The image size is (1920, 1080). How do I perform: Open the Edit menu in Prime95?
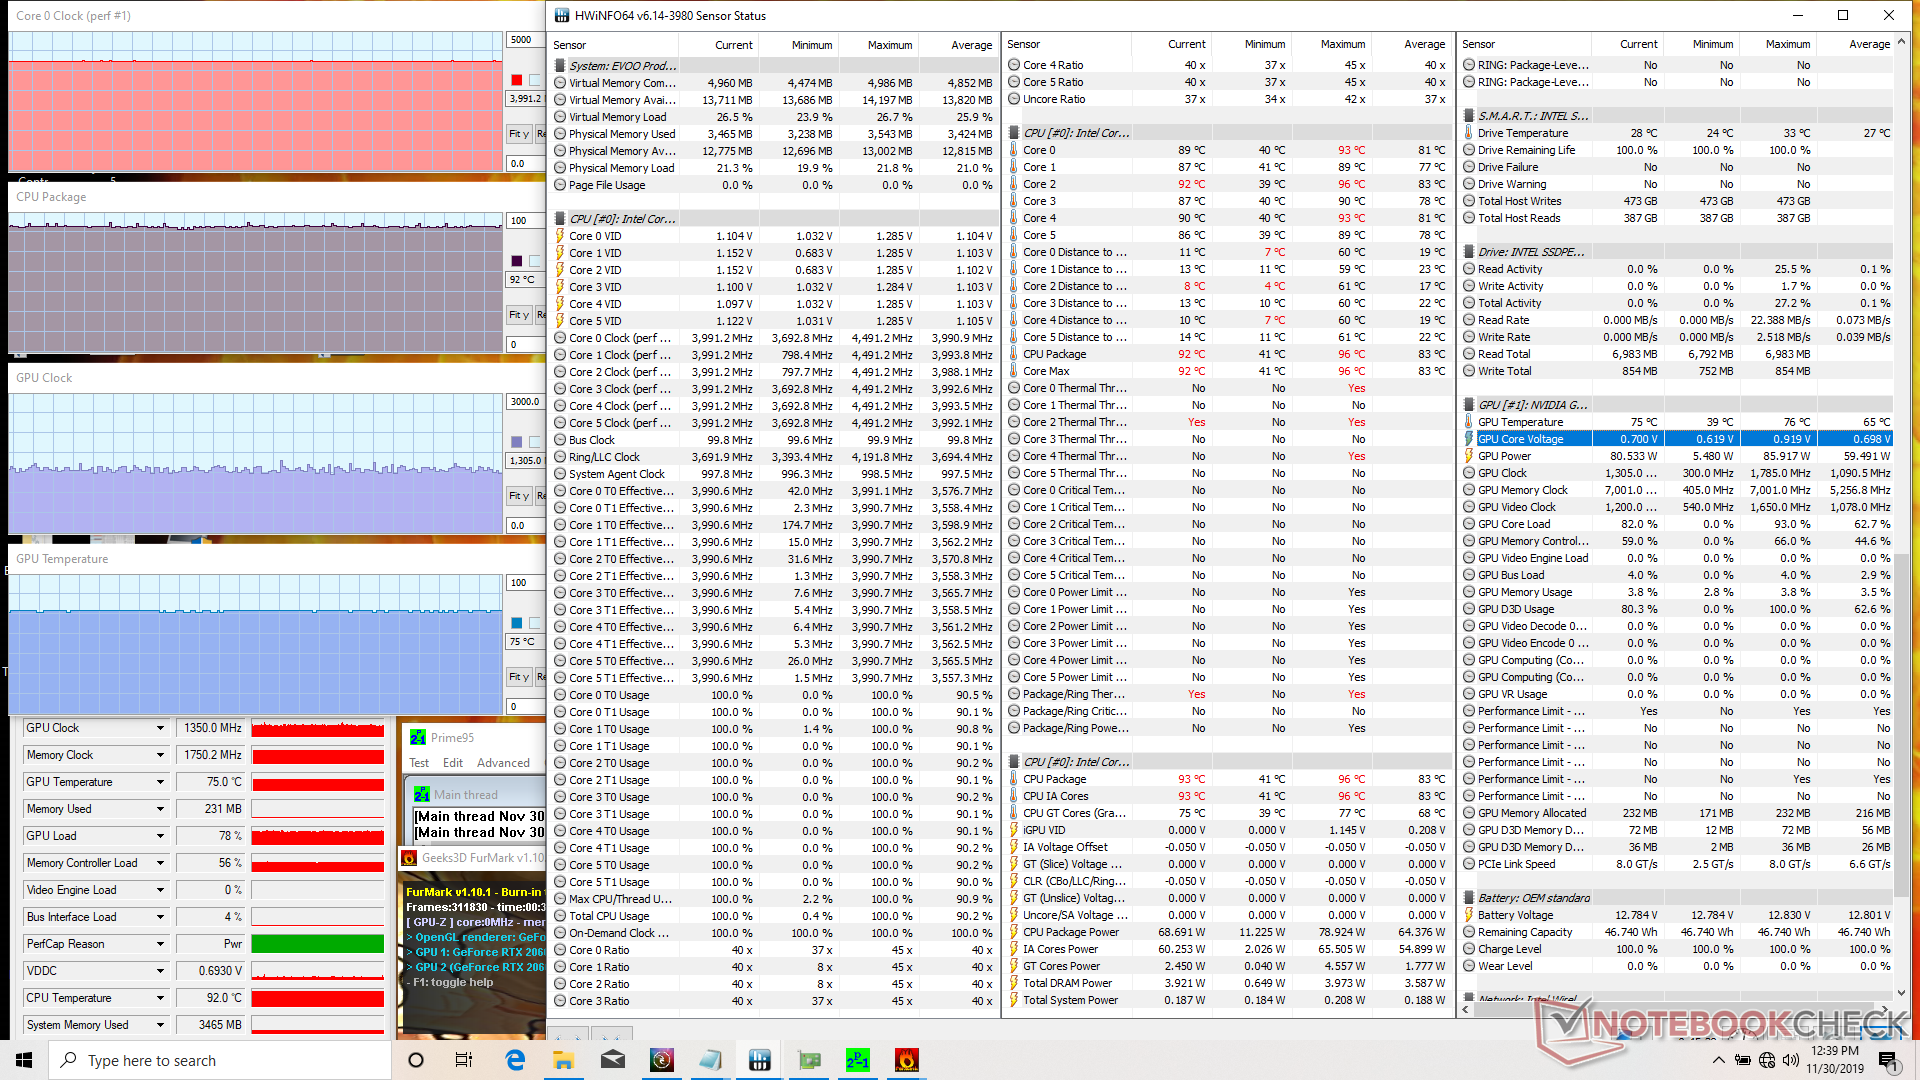click(453, 763)
